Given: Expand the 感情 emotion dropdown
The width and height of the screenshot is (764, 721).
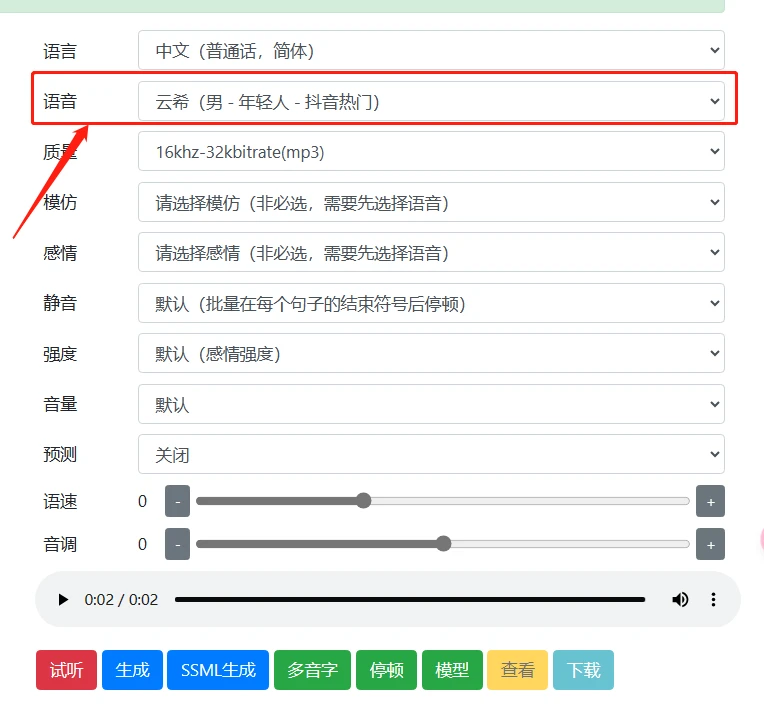Looking at the screenshot, I should (430, 253).
